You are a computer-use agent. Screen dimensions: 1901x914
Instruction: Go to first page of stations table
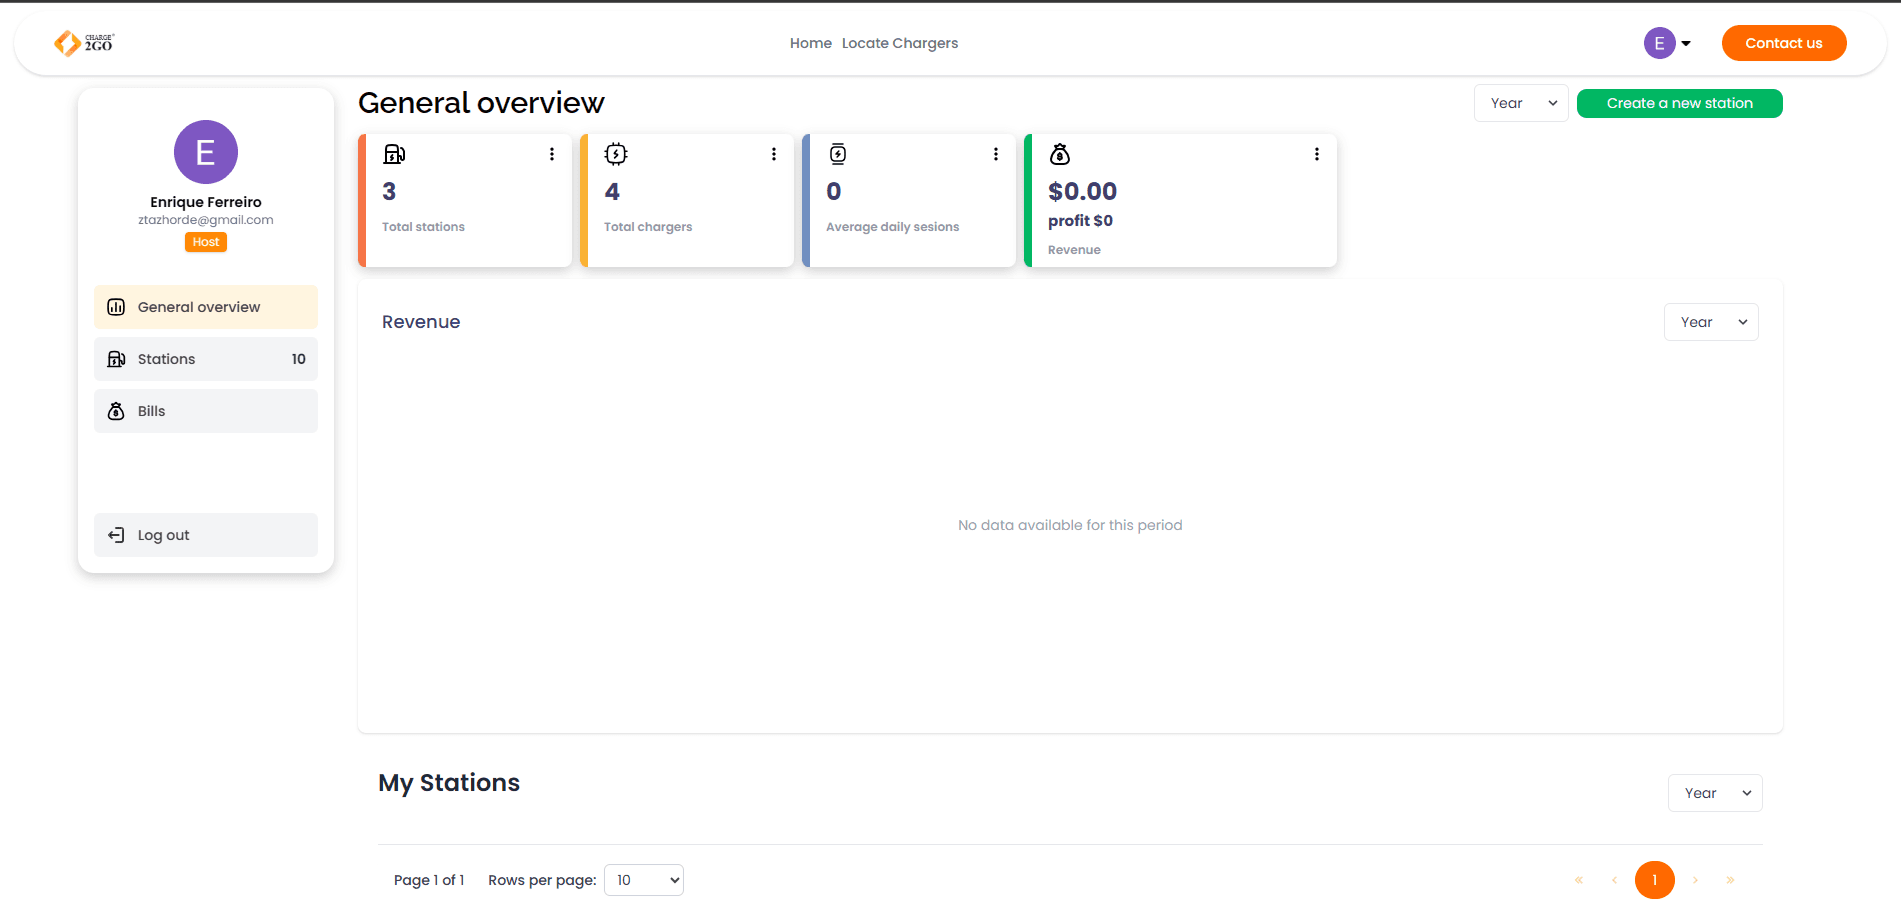(1579, 880)
